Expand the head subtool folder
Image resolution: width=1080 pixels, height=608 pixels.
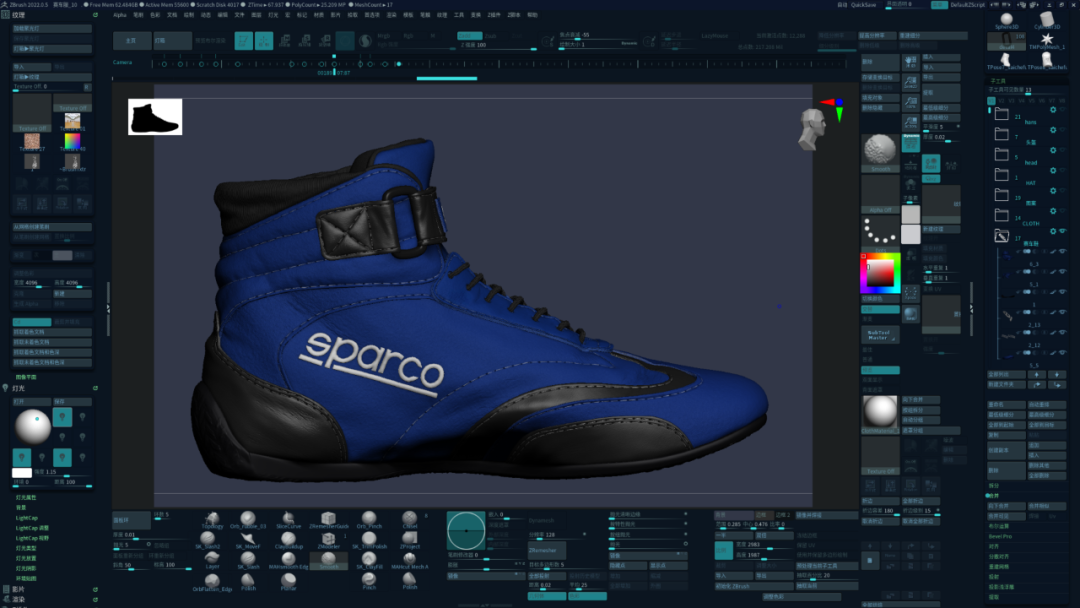tap(1001, 155)
